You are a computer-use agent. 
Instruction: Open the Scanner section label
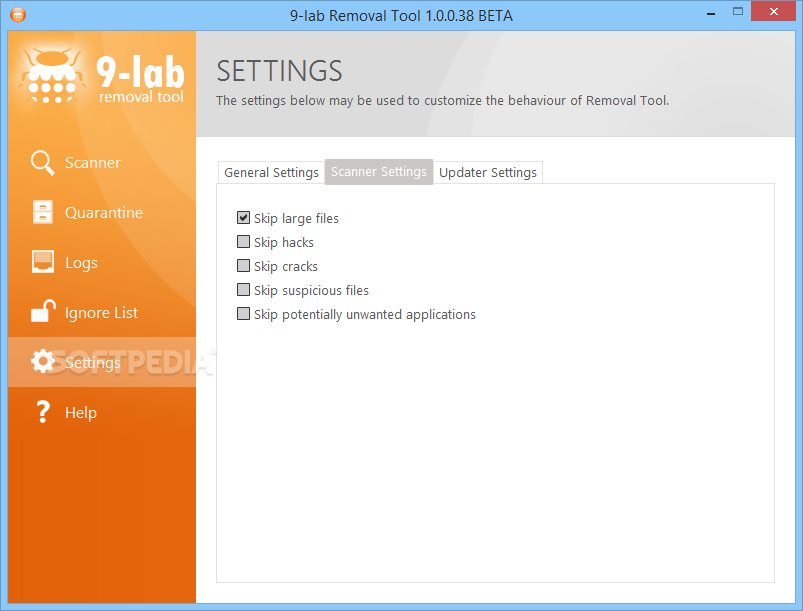pyautogui.click(x=93, y=163)
